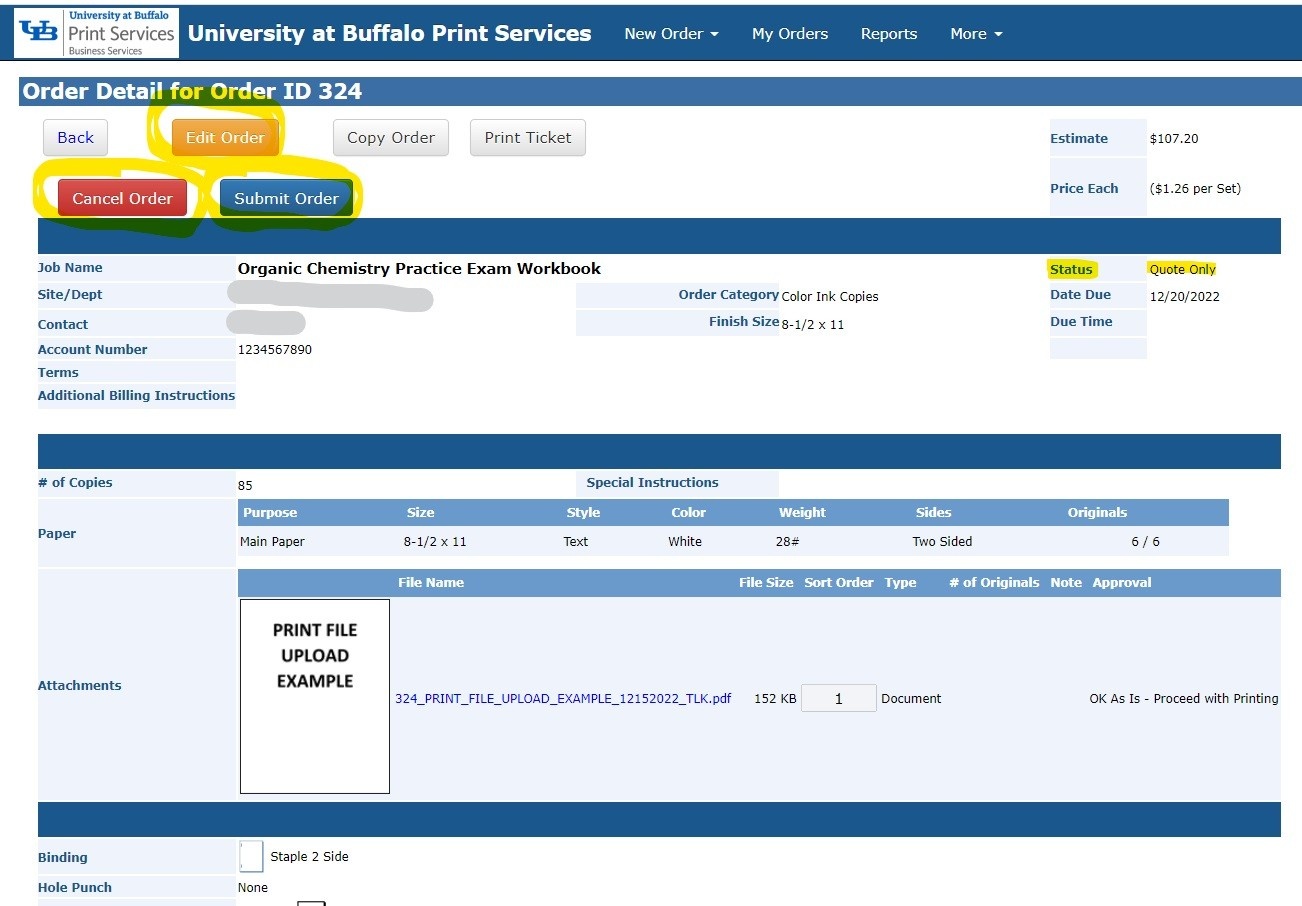Click the Date Due value 12/20/2022
Screen dimensions: 1302x906
[1184, 295]
